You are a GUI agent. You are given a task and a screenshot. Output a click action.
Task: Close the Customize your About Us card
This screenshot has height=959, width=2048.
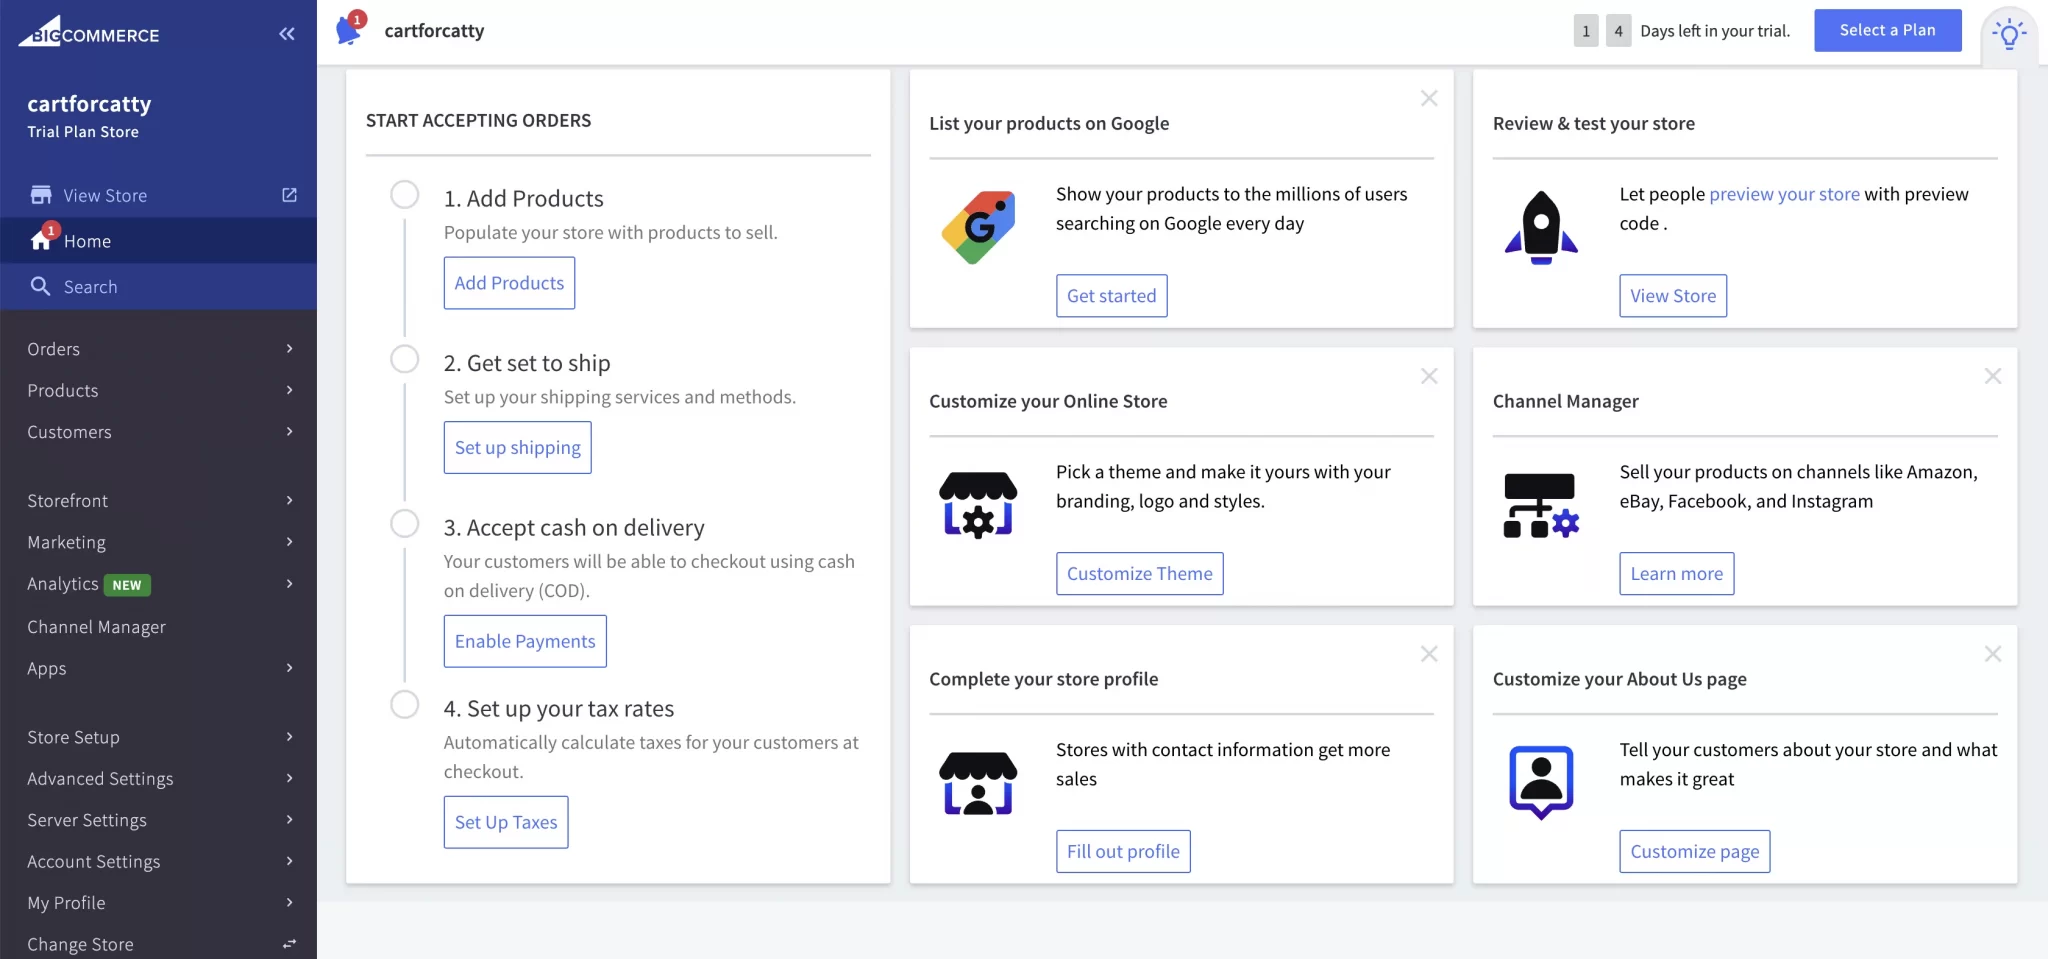tap(1992, 654)
